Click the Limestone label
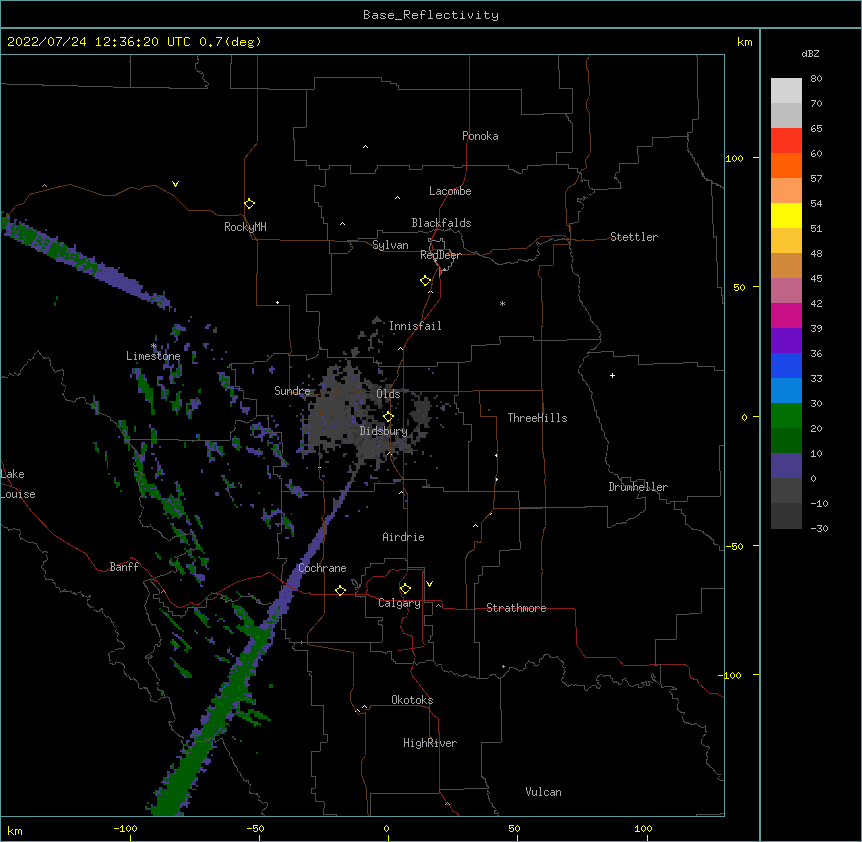Image resolution: width=862 pixels, height=842 pixels. [x=153, y=356]
